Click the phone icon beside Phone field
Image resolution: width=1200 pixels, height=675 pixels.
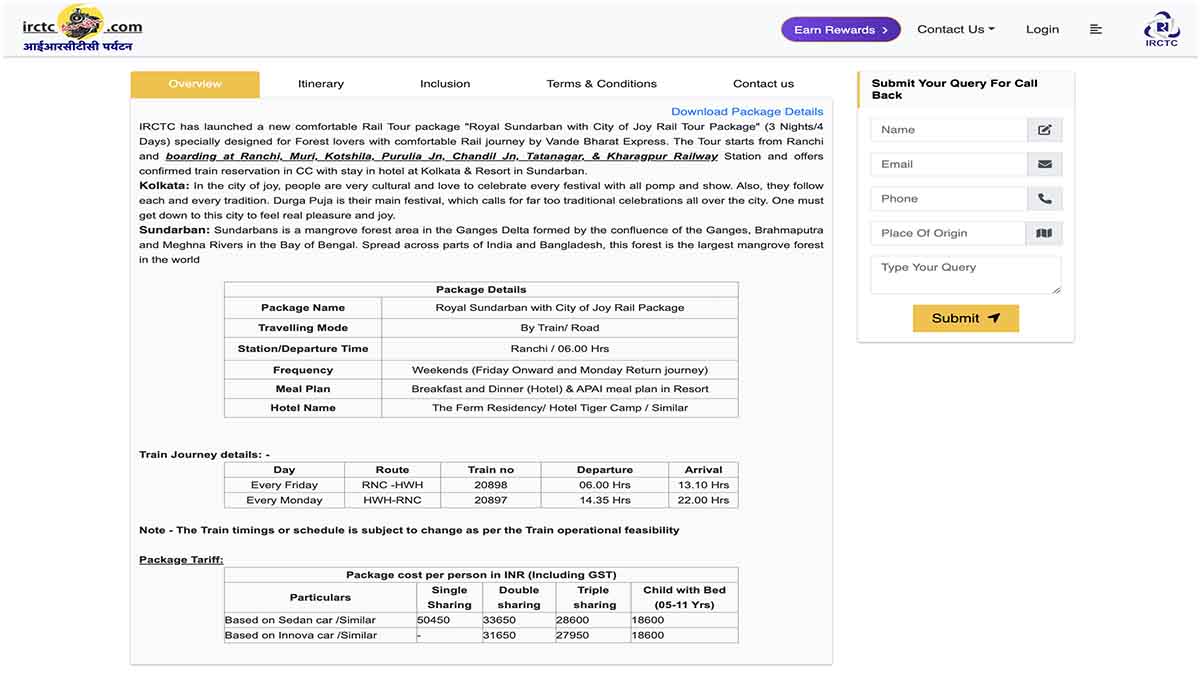coord(1045,199)
